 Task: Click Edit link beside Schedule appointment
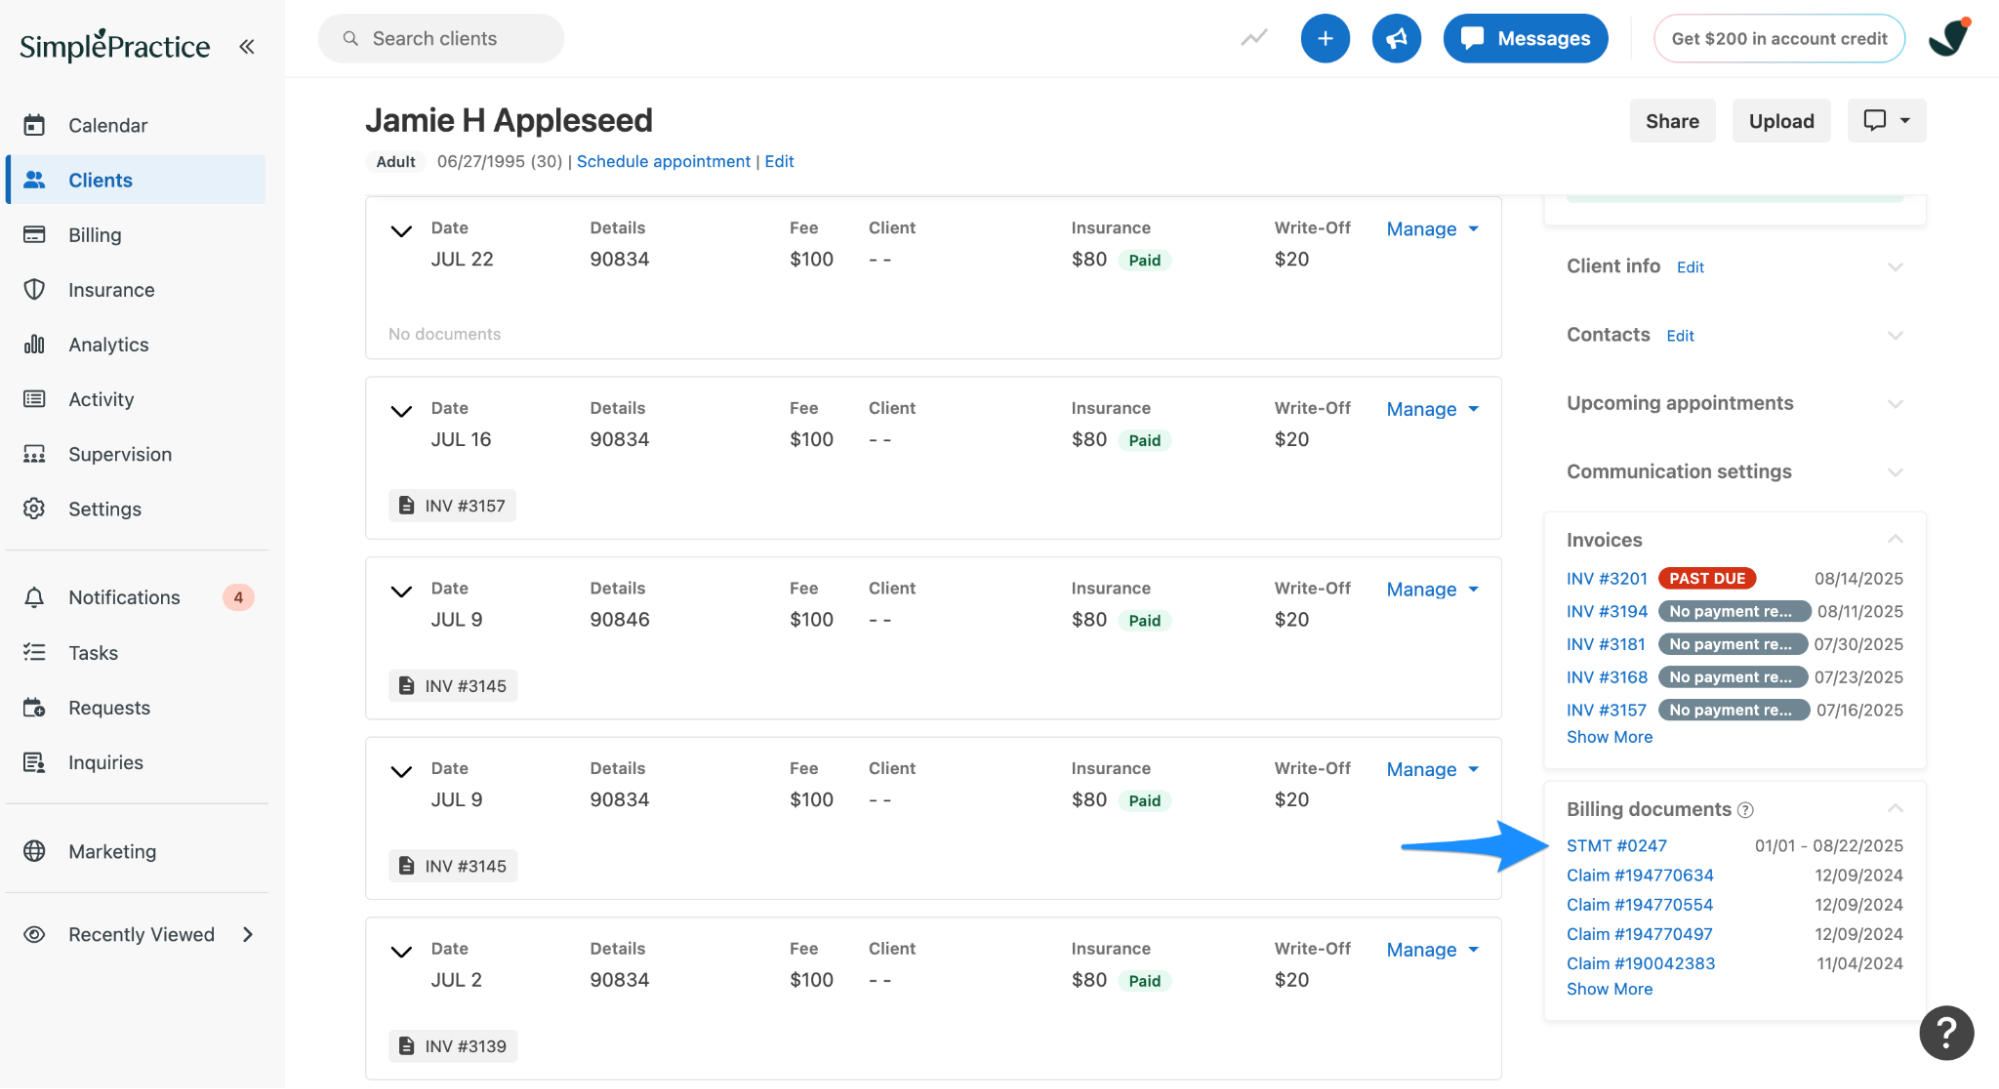[x=779, y=161]
